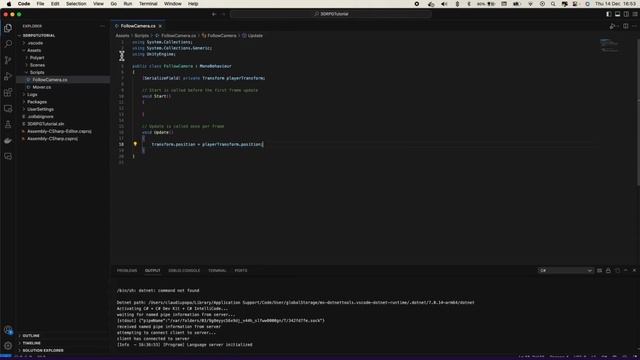Open the Terminal menu
The image size is (640, 360).
pyautogui.click(x=148, y=4)
